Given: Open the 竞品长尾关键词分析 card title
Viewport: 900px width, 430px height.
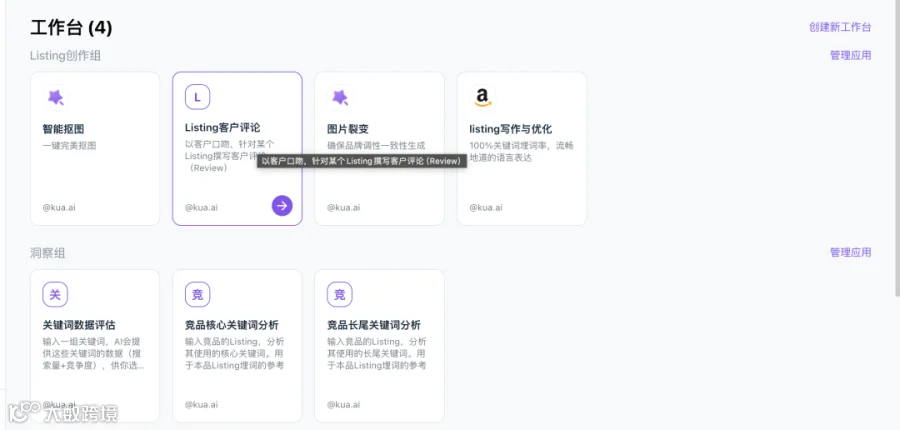Looking at the screenshot, I should coord(374,326).
